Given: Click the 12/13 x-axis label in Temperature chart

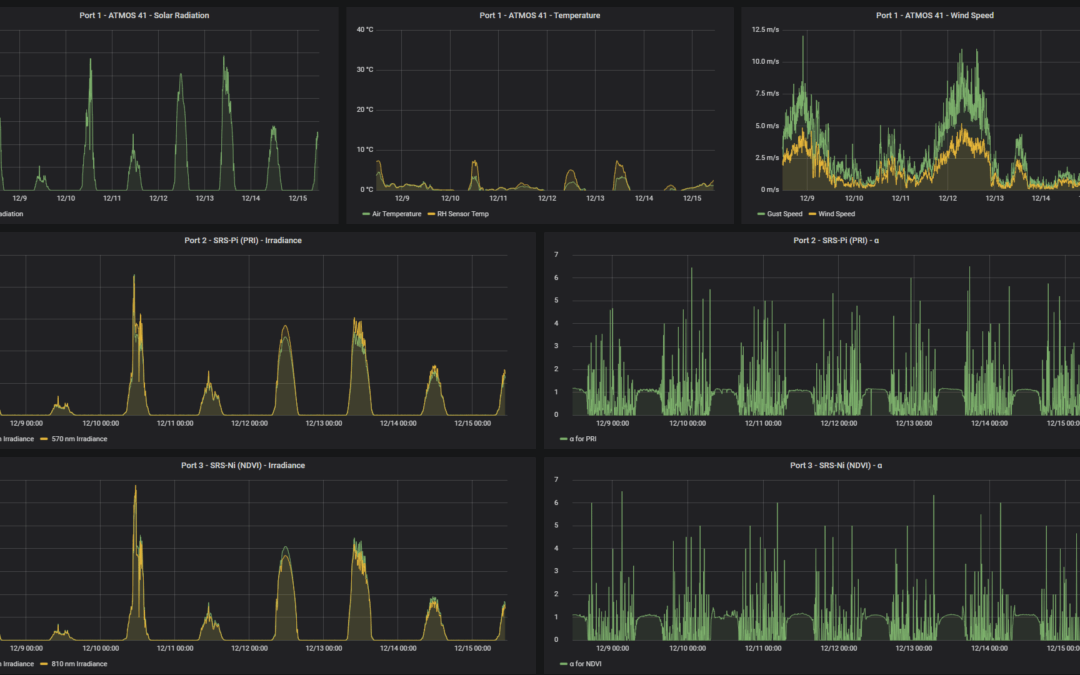Looking at the screenshot, I should tap(595, 198).
